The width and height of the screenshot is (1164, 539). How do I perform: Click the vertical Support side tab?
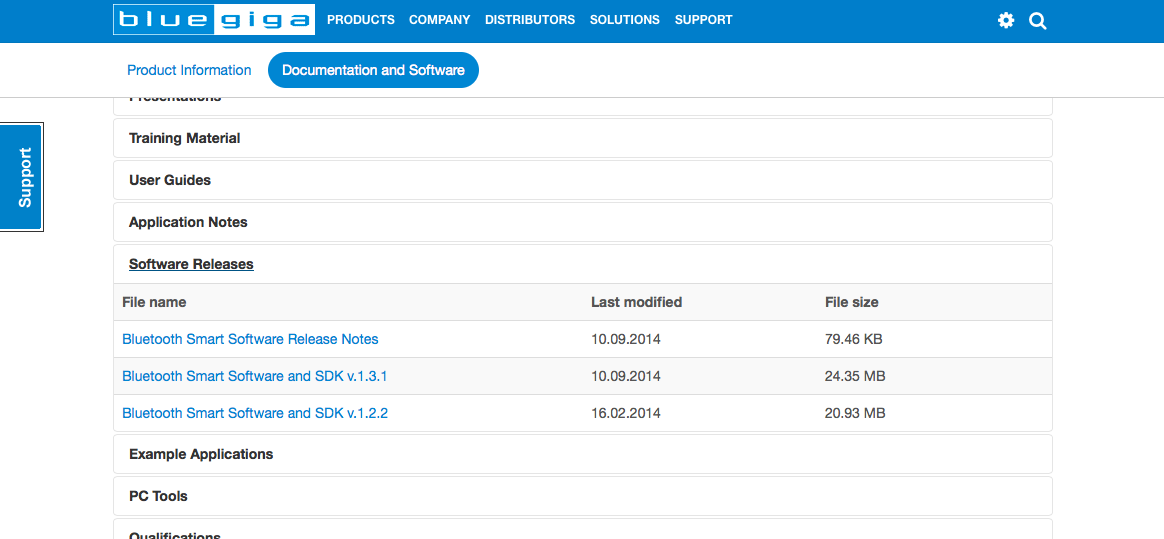coord(24,177)
